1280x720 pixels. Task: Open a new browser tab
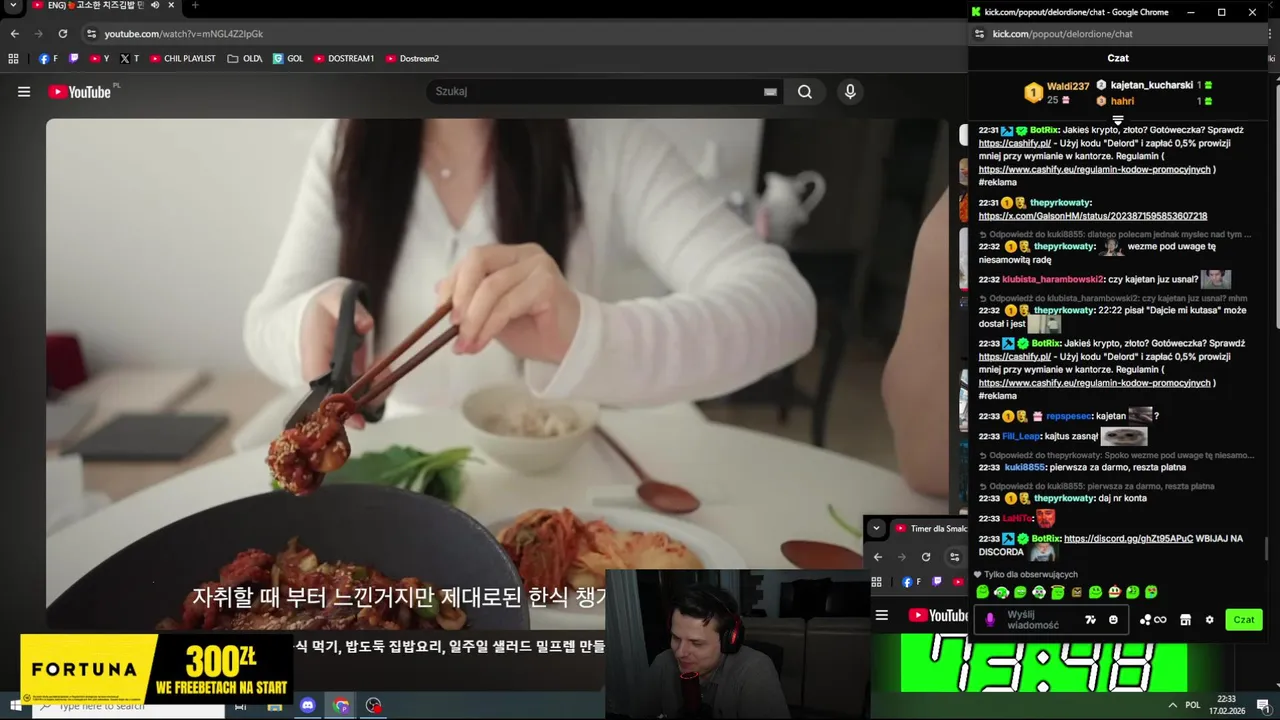(194, 6)
